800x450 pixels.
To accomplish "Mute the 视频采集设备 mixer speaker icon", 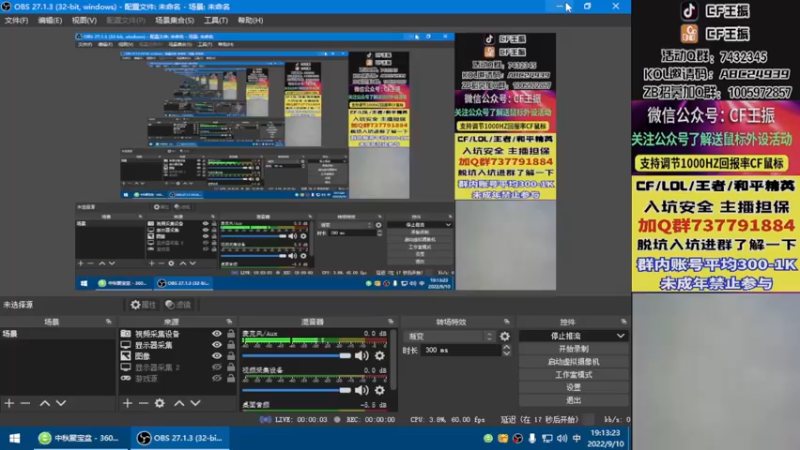I will coord(361,390).
